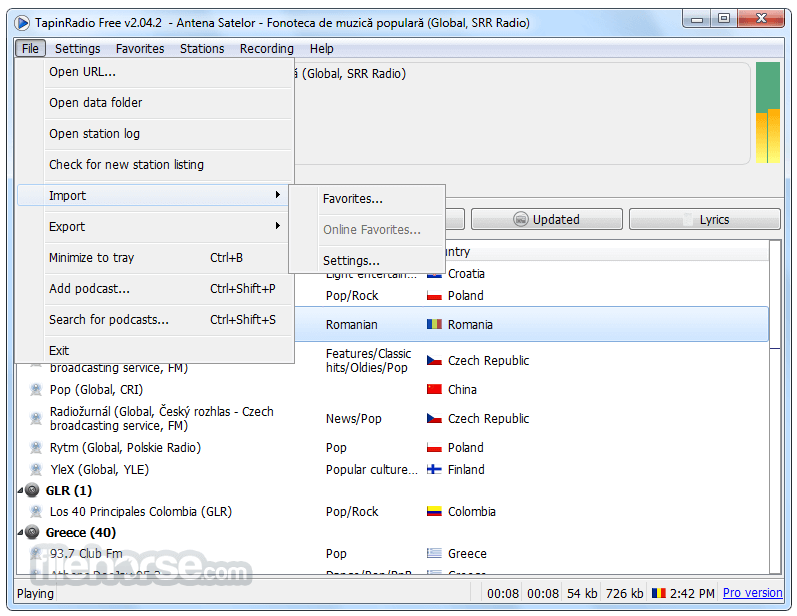The image size is (797, 616).
Task: Select Los 40 Principales Colombia (GLR)
Action: (x=141, y=512)
